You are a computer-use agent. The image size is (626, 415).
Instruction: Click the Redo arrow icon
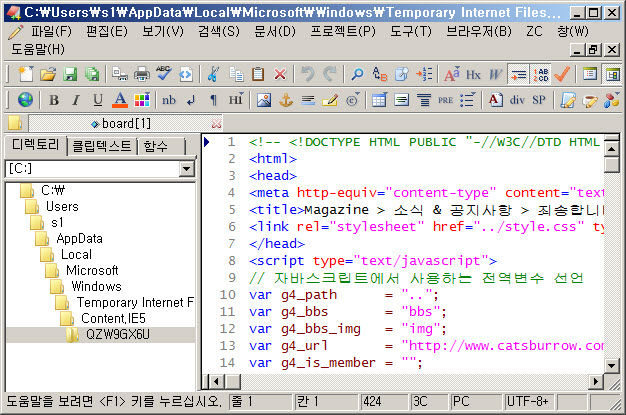330,74
